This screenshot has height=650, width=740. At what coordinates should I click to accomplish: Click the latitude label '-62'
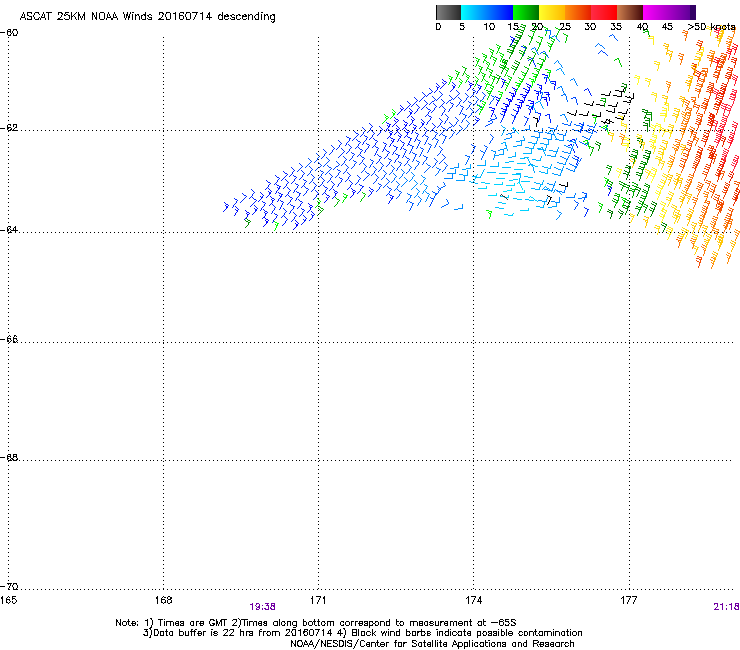click(9, 128)
